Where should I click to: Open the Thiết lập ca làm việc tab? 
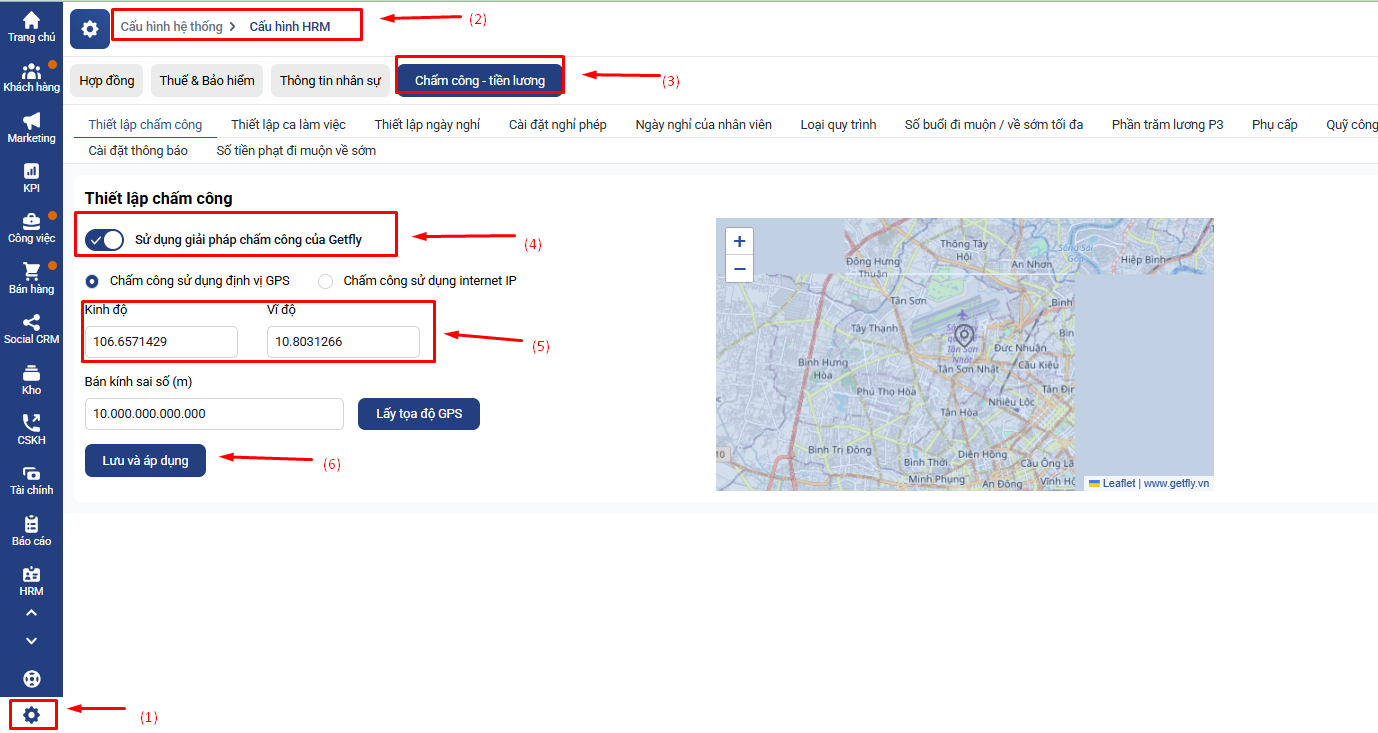(x=288, y=124)
